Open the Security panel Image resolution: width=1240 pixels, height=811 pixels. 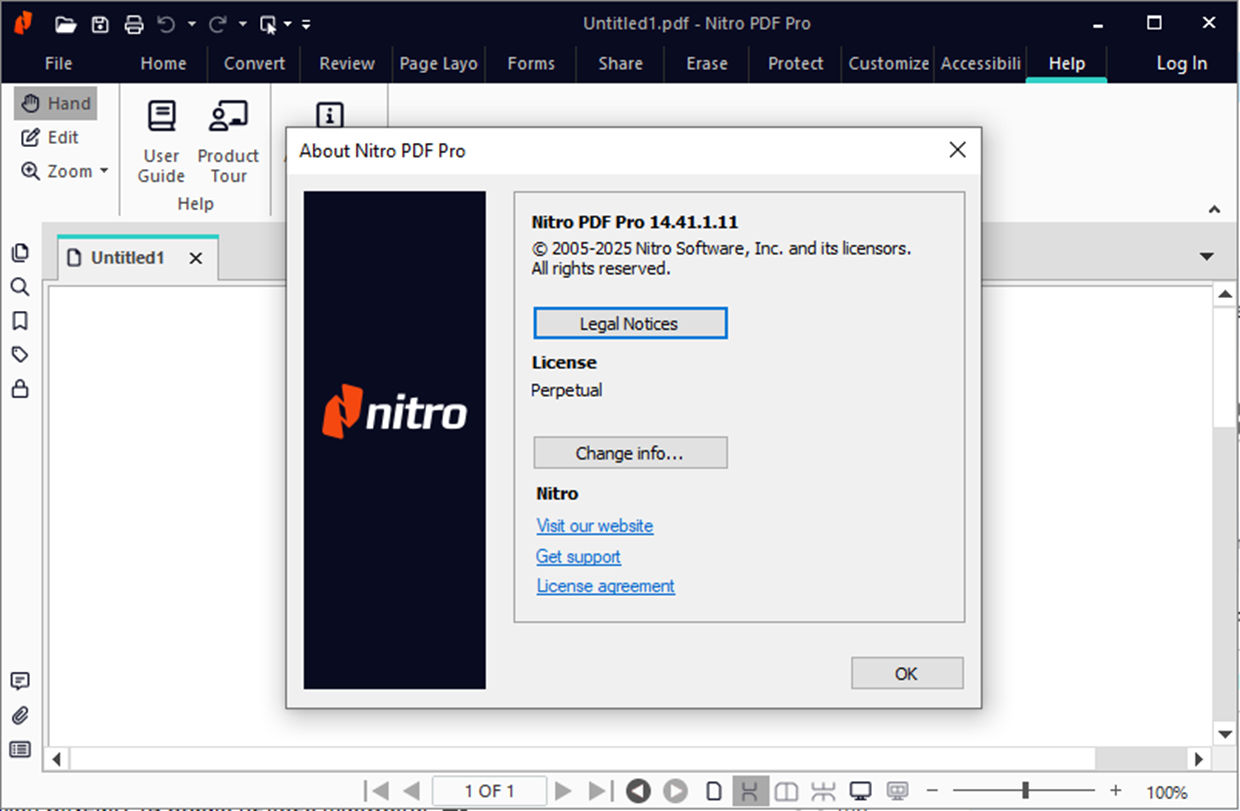[x=20, y=387]
